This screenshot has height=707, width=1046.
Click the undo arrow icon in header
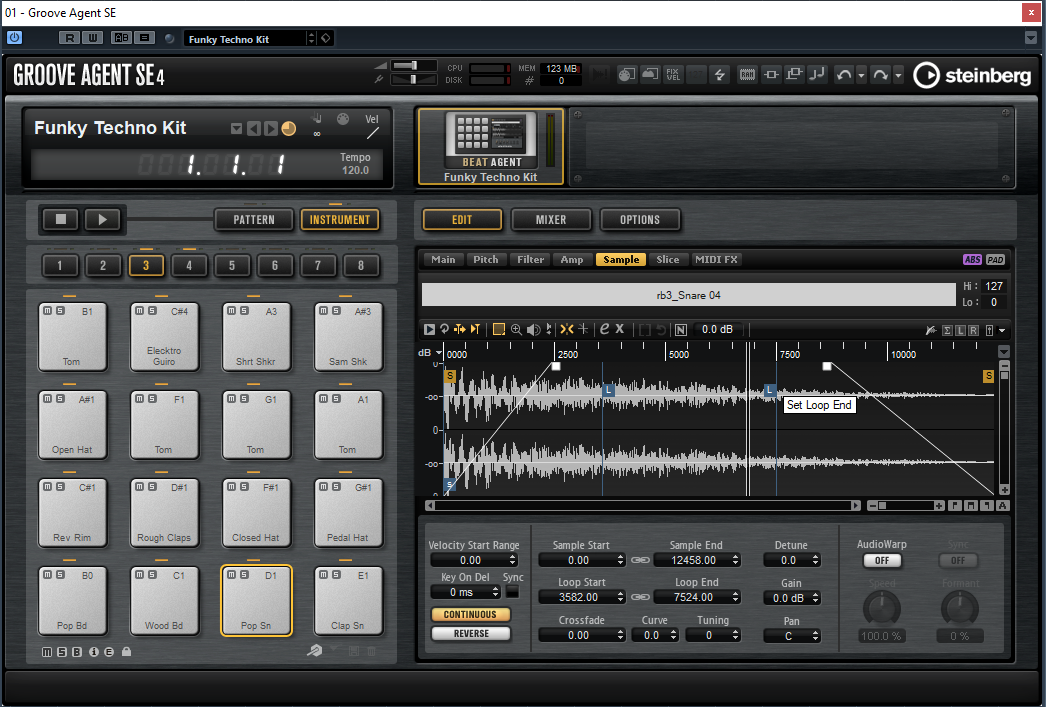(x=843, y=75)
